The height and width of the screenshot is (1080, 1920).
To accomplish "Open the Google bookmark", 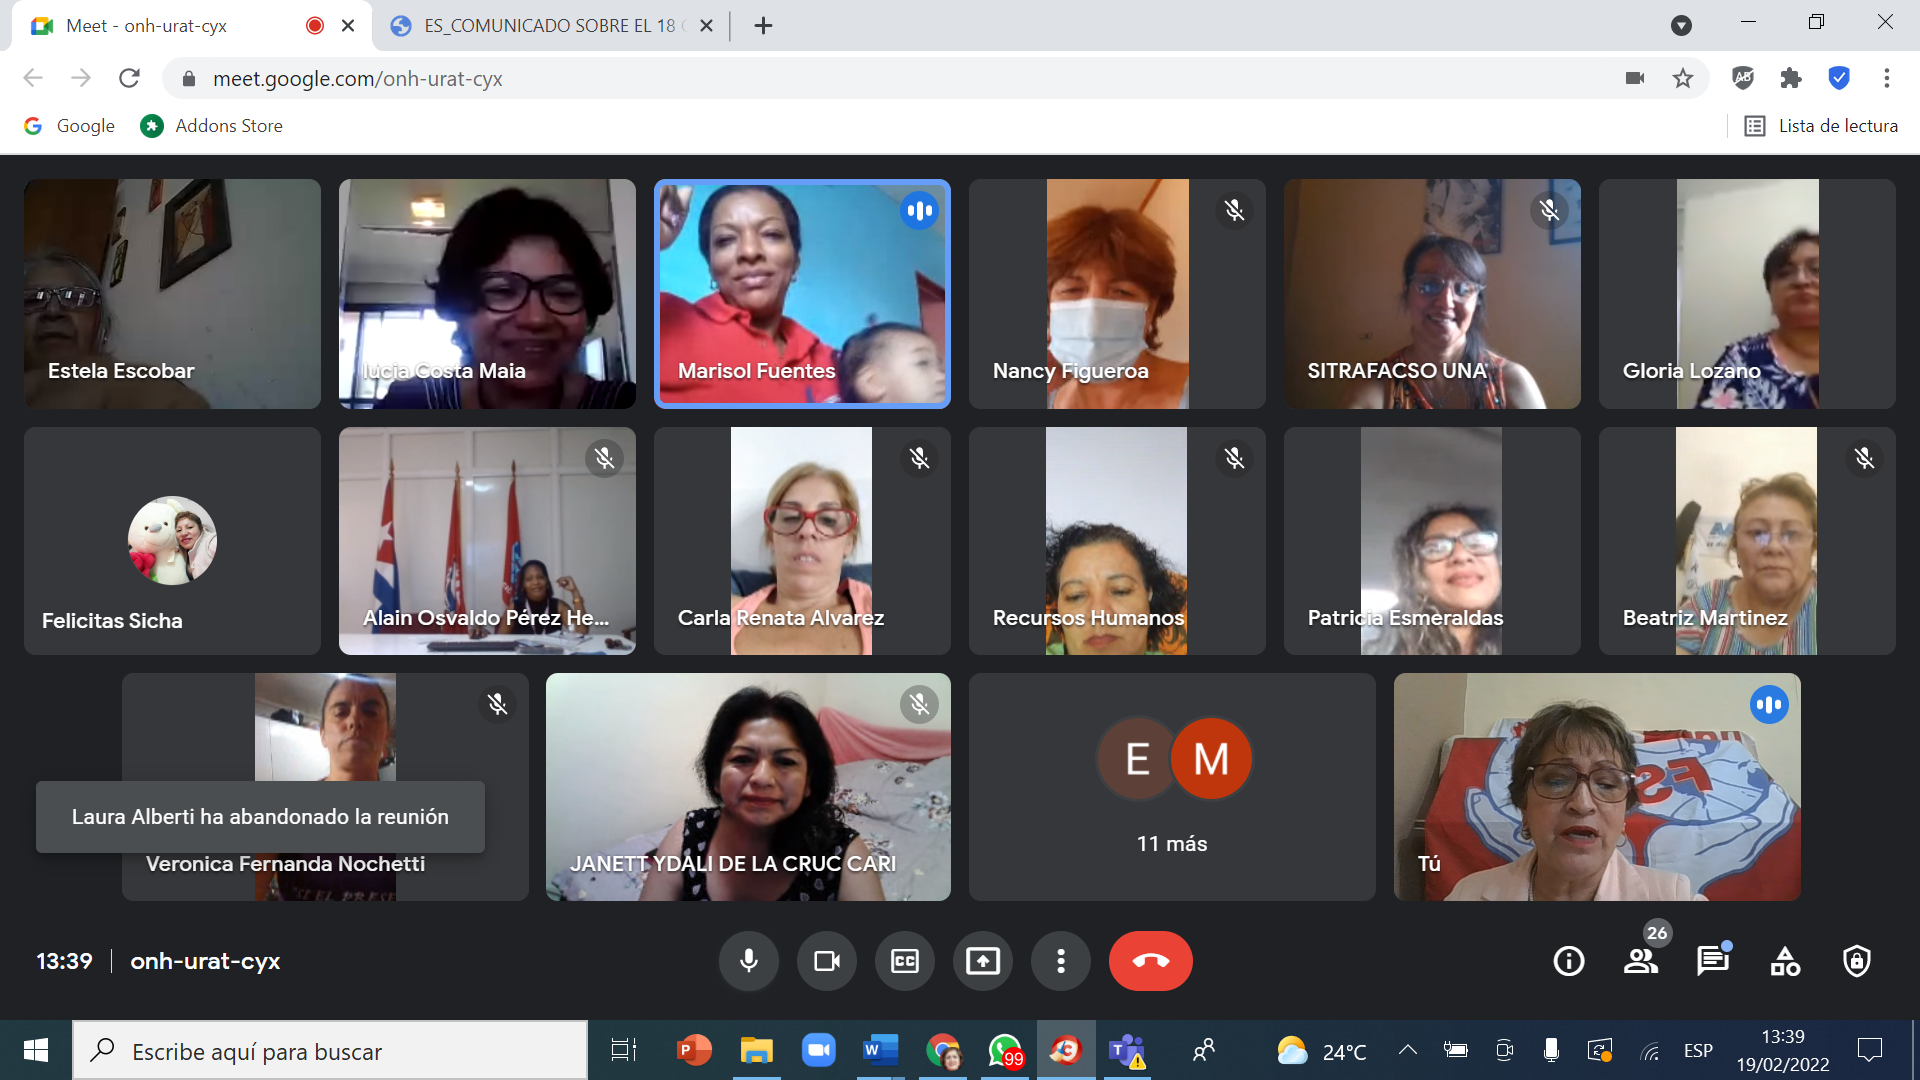I will [x=70, y=126].
